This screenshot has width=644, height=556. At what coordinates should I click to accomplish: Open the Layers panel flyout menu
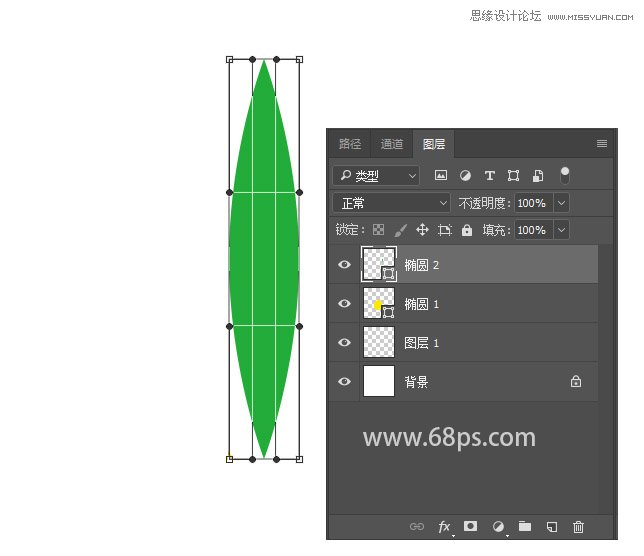(602, 143)
